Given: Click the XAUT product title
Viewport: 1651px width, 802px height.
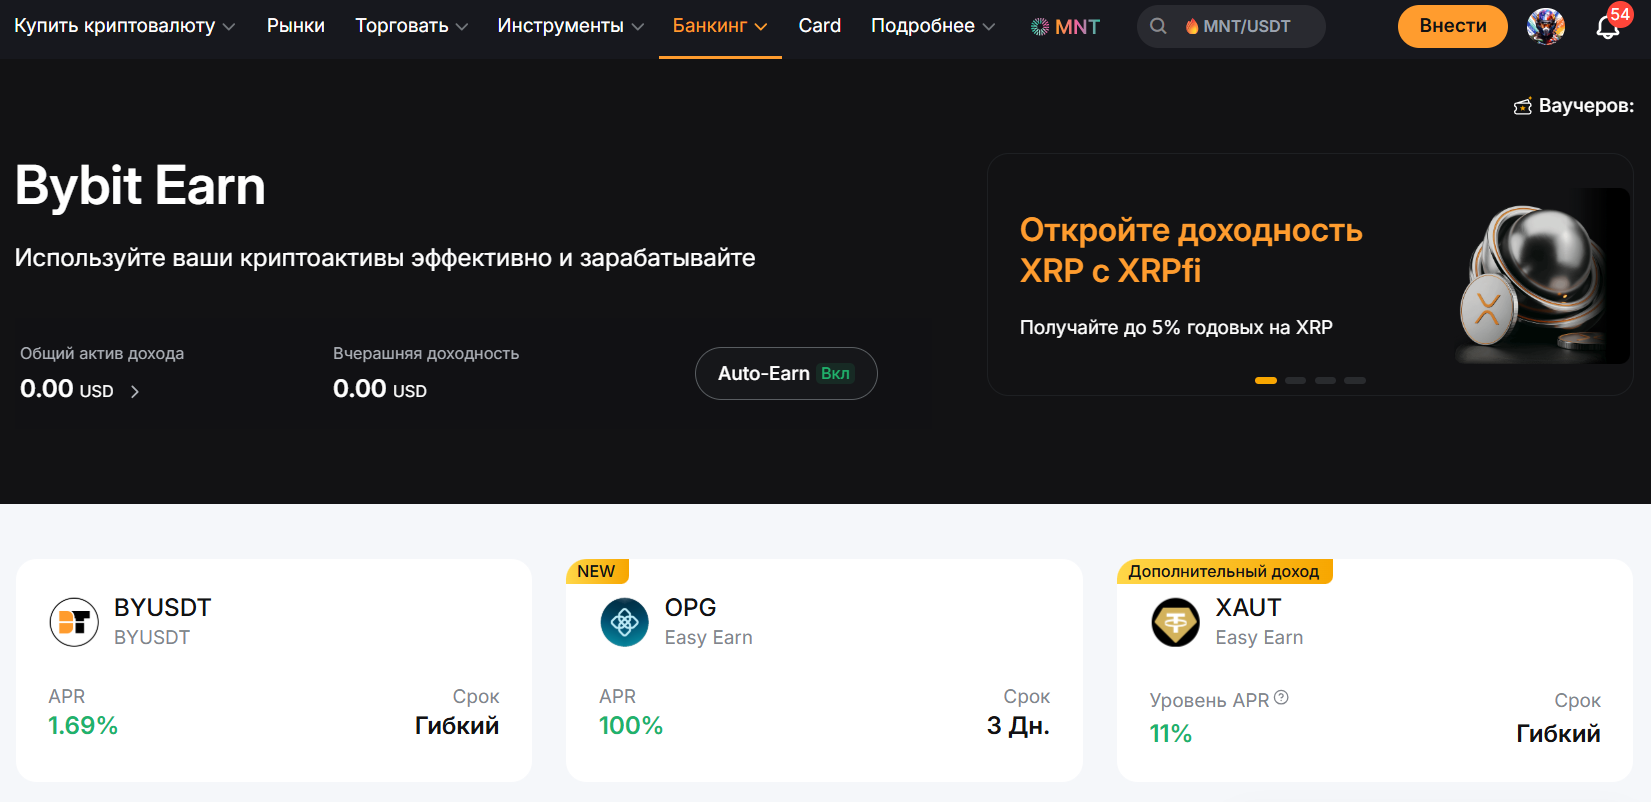Looking at the screenshot, I should click(x=1248, y=608).
